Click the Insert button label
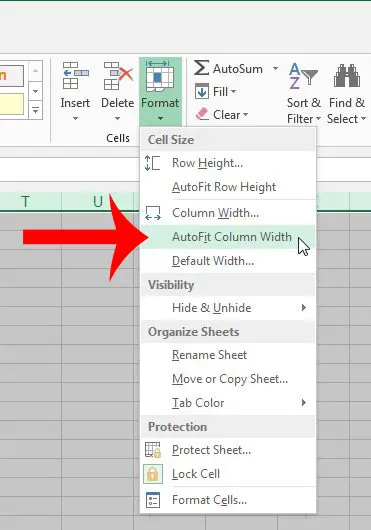The image size is (371, 530). tap(75, 103)
